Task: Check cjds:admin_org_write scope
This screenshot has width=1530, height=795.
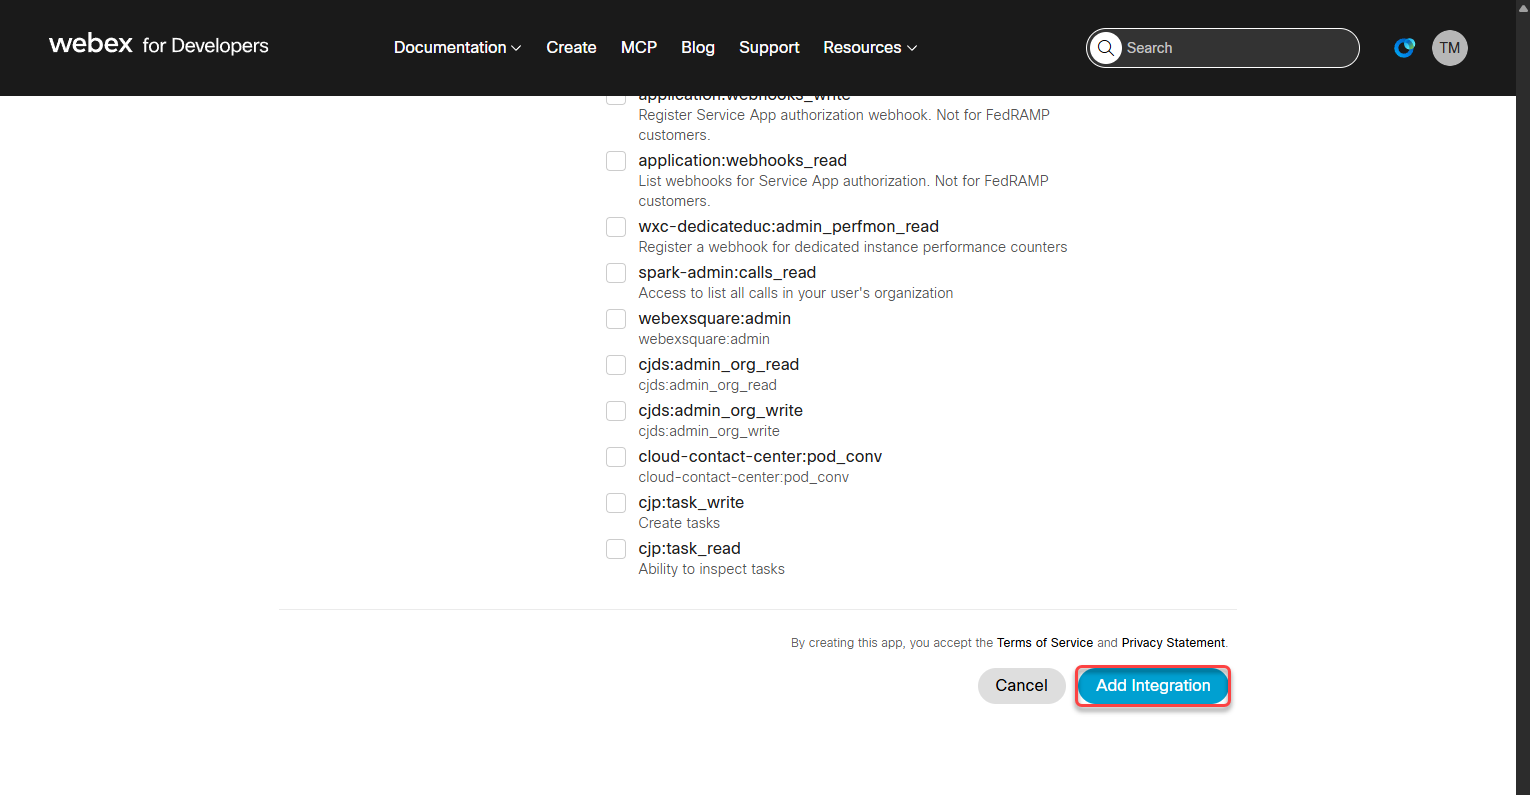Action: (616, 411)
